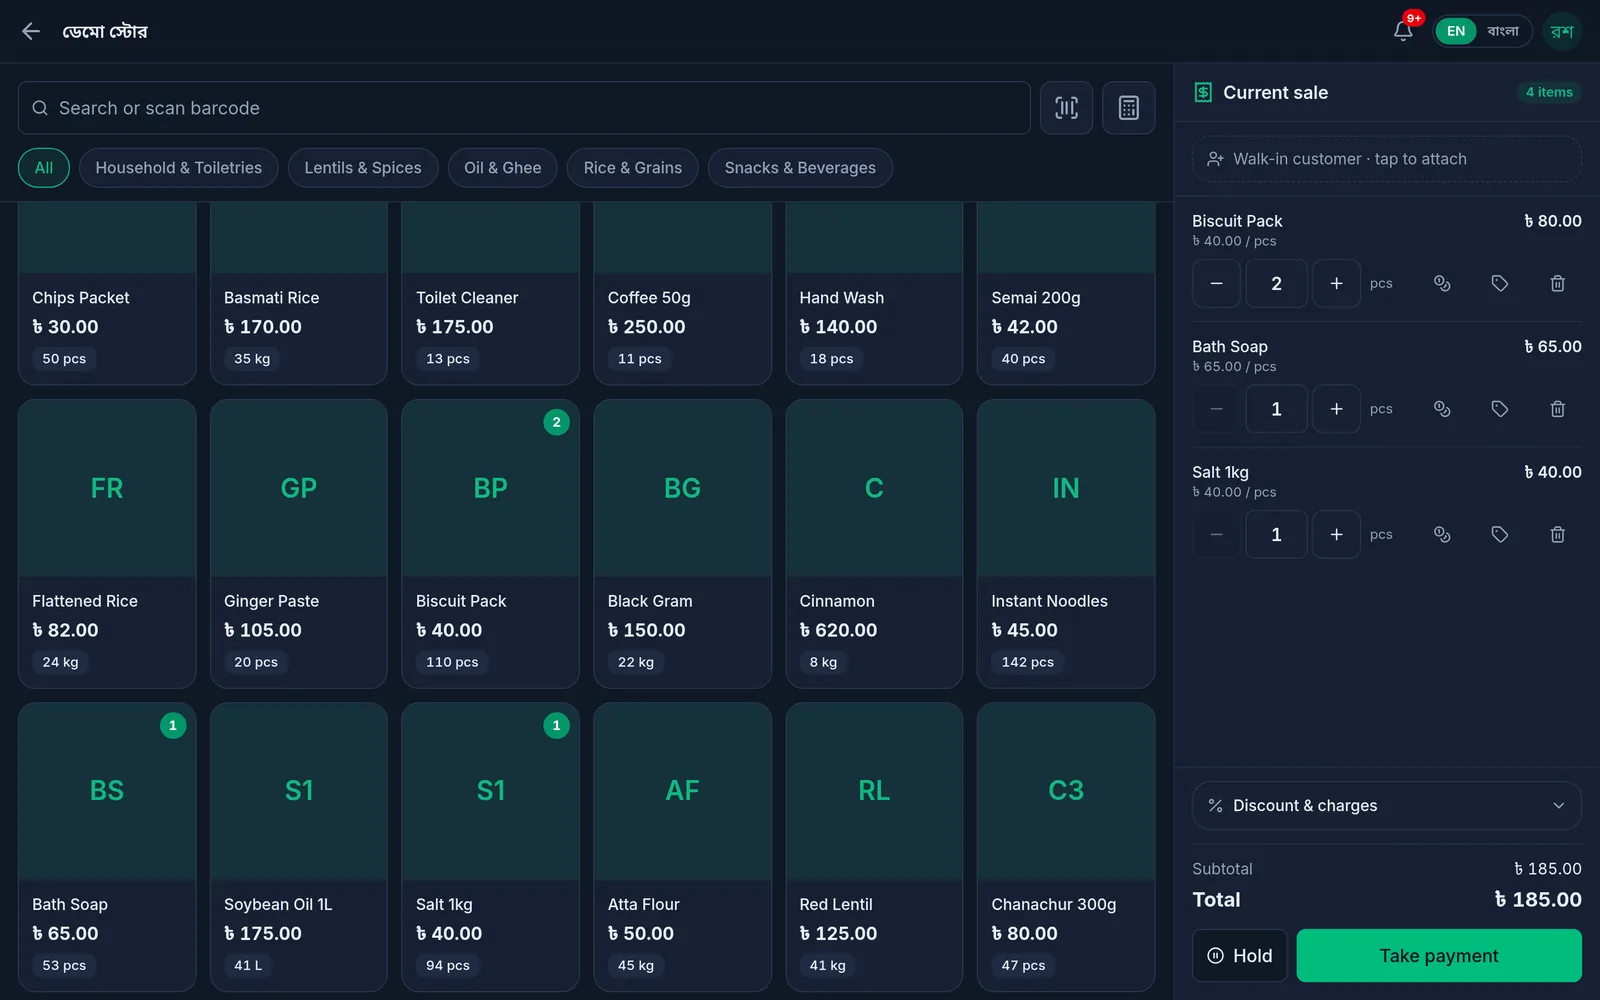
Task: Add Instant Noodles product to sale
Action: tap(1066, 544)
